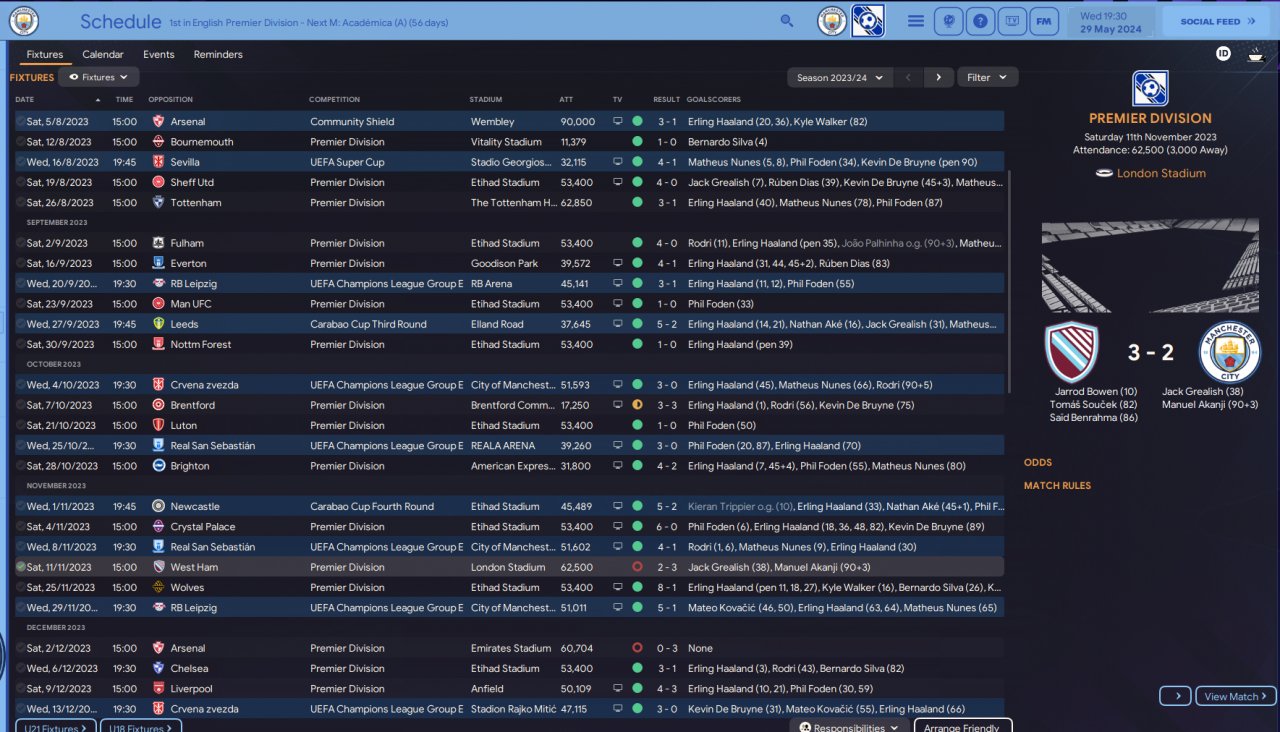Click the Newcastle club crest icon
The height and width of the screenshot is (732, 1280).
tap(158, 506)
